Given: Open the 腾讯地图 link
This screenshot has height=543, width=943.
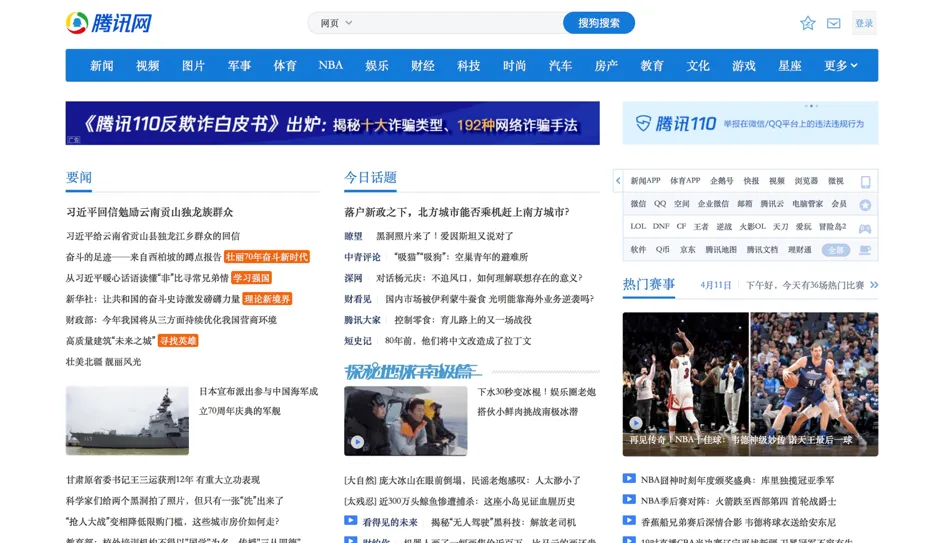Looking at the screenshot, I should (721, 250).
